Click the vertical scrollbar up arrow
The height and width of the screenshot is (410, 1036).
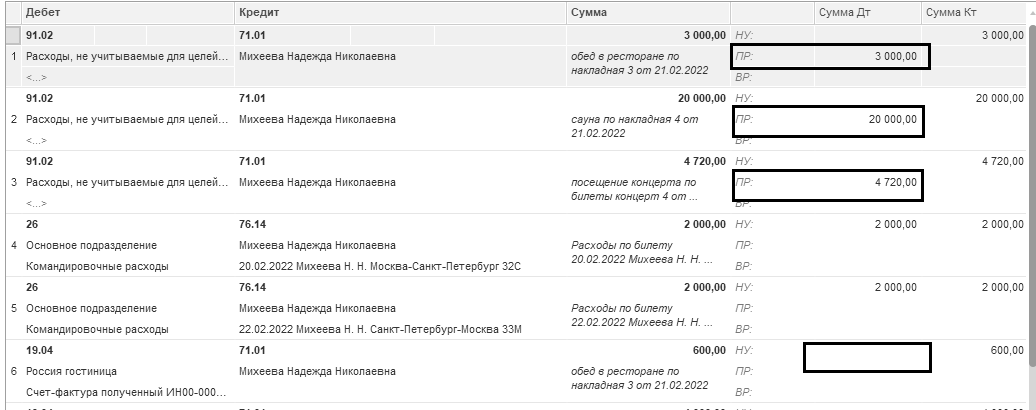tap(1029, 13)
